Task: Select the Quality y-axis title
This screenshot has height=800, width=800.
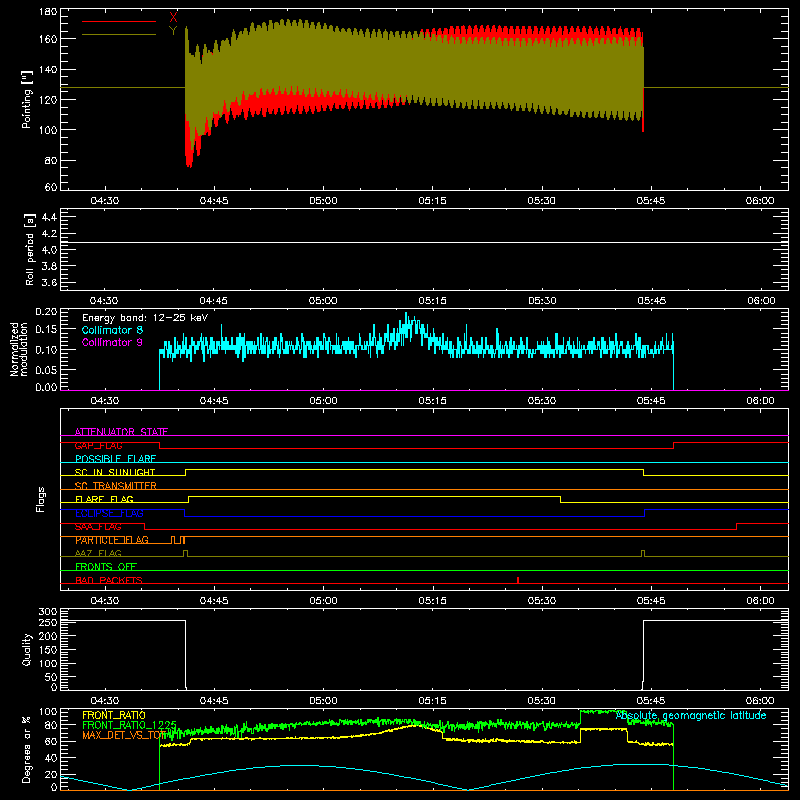Action: pos(27,649)
